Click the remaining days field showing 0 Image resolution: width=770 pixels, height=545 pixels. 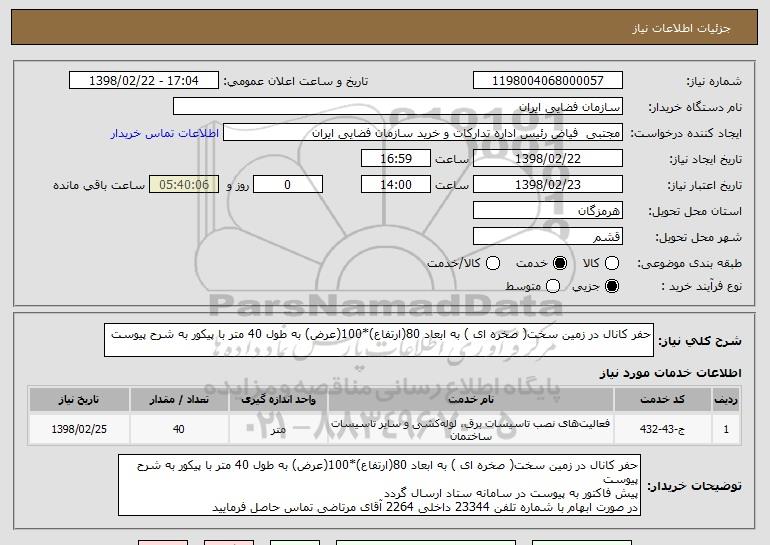click(288, 185)
